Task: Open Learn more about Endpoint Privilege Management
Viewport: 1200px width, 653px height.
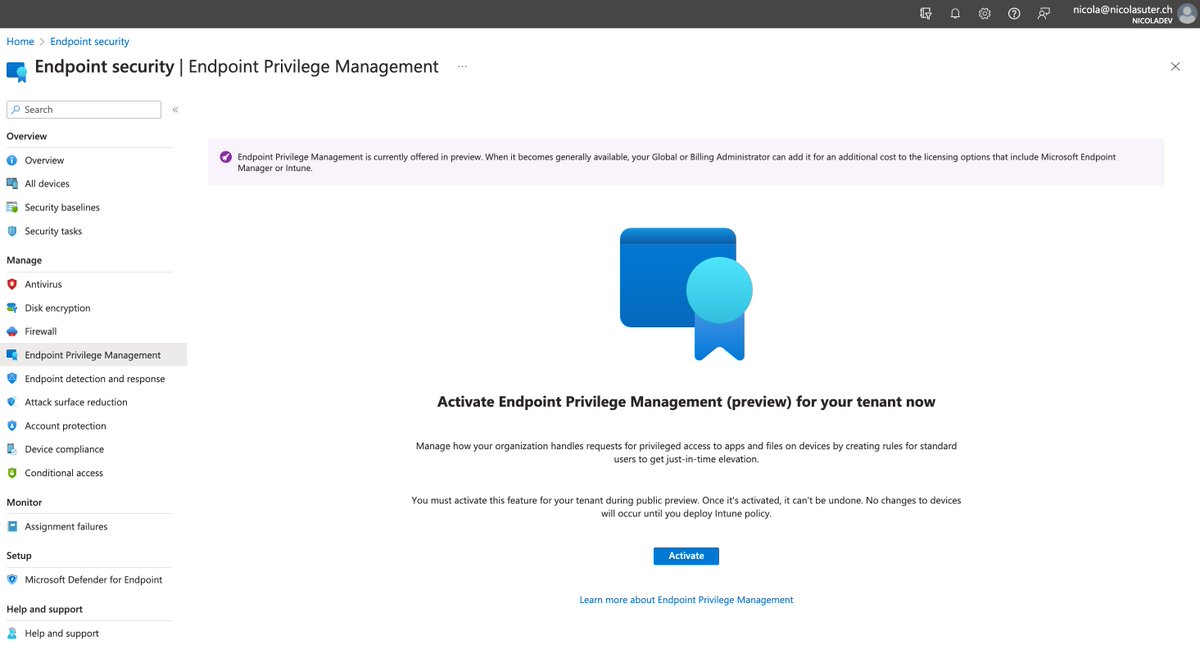Action: [x=686, y=600]
